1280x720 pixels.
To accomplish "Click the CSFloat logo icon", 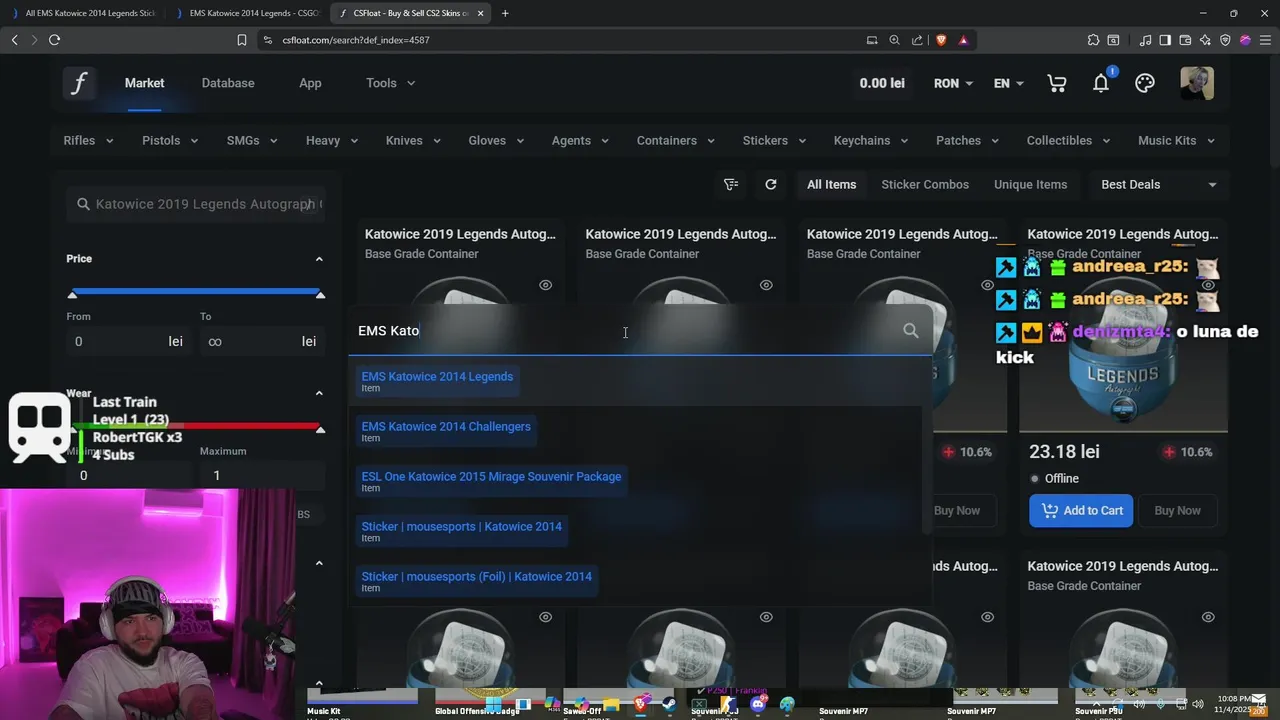I will (x=78, y=83).
